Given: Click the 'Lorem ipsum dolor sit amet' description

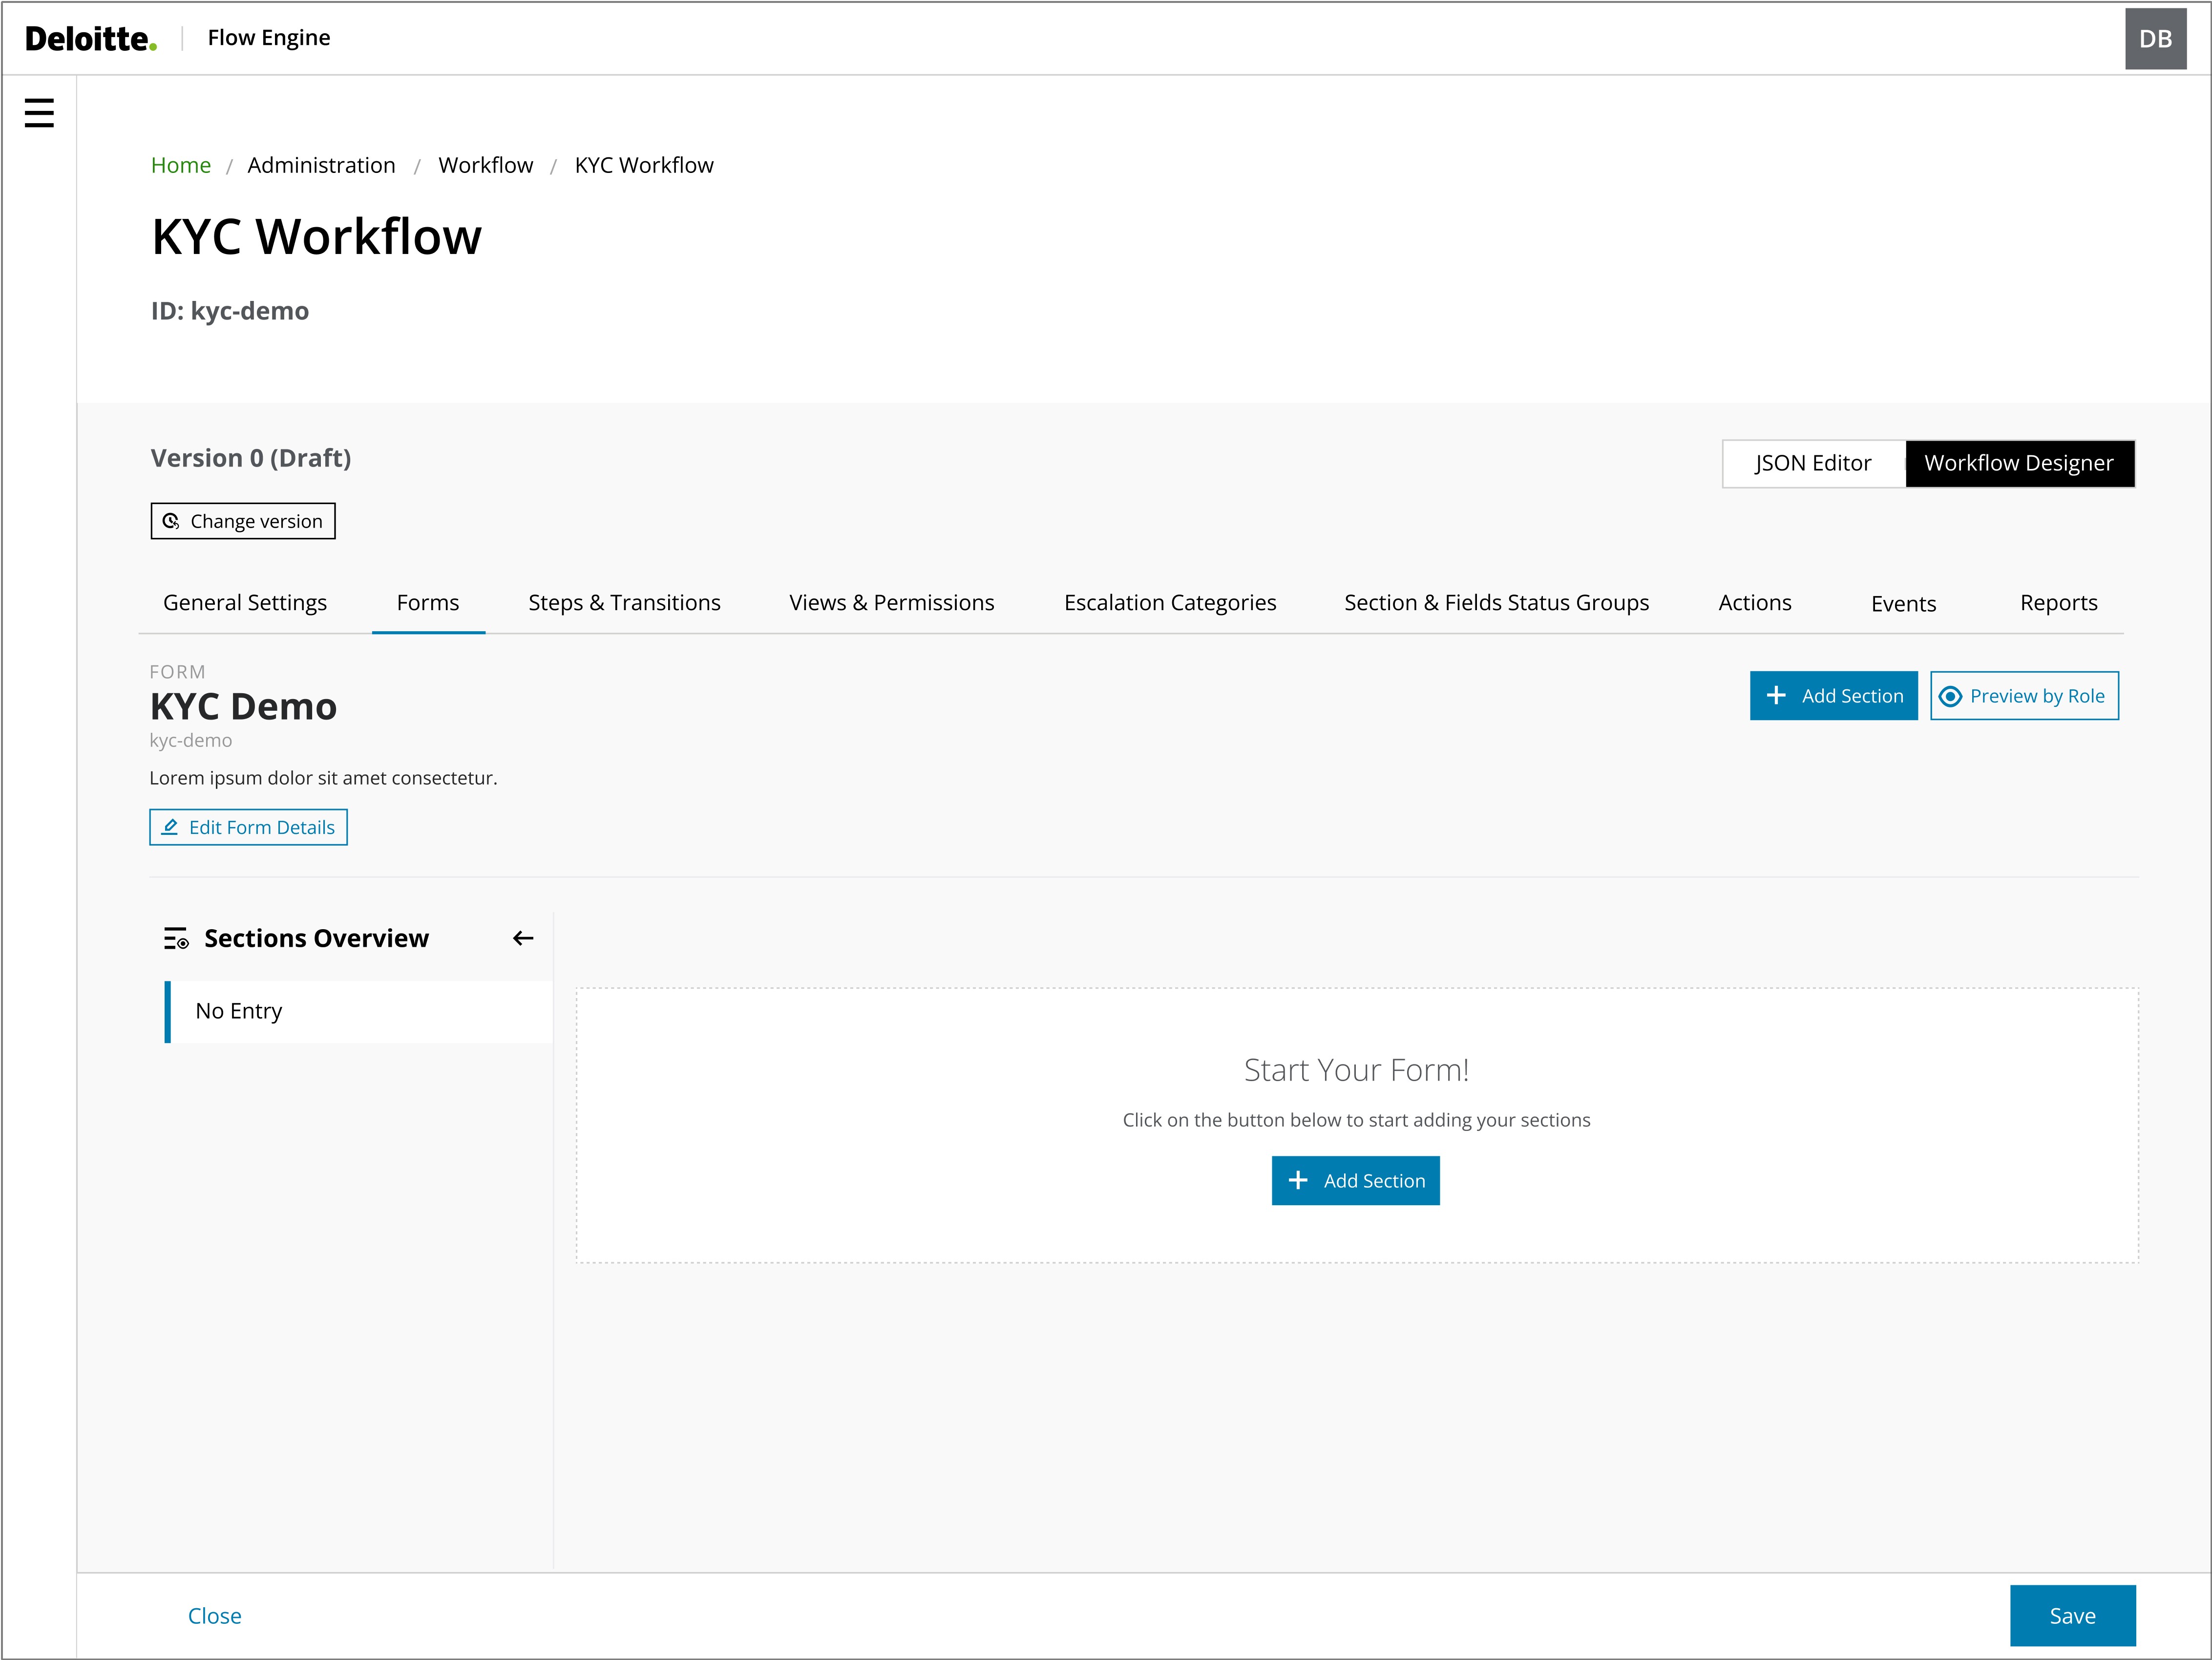Looking at the screenshot, I should coord(323,778).
